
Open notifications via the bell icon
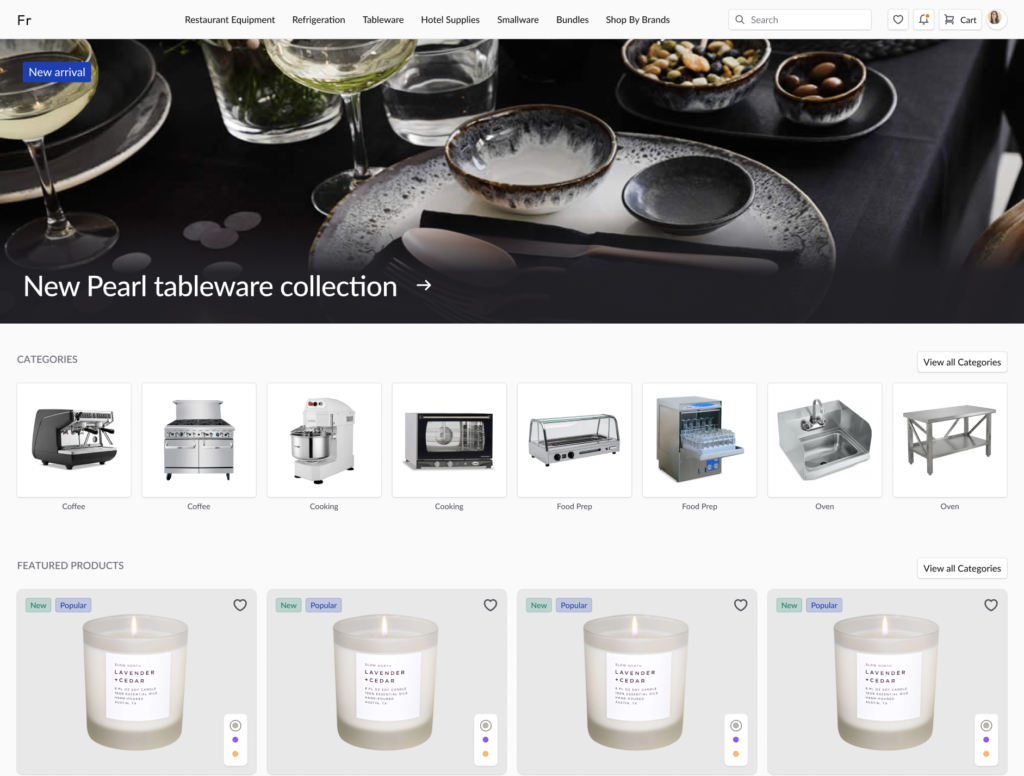click(x=923, y=20)
